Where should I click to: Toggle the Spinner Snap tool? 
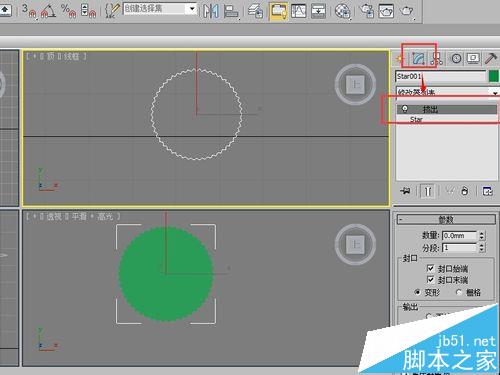pos(88,10)
